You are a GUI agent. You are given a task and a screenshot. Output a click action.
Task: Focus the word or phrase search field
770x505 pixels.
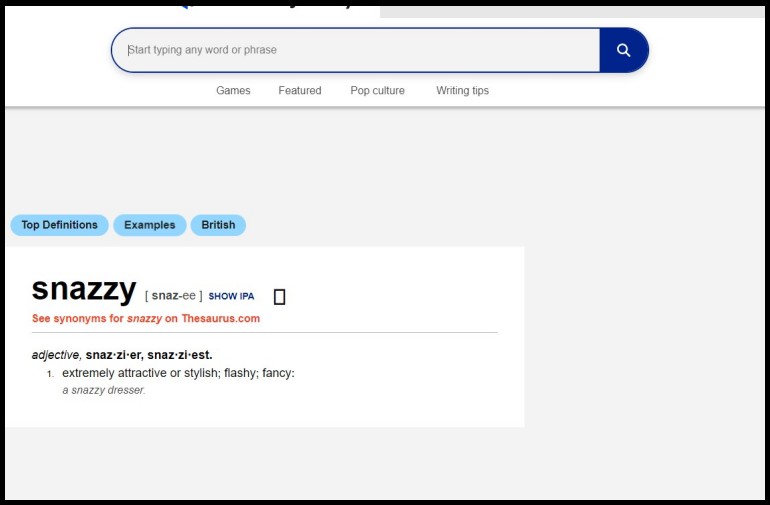tap(355, 50)
